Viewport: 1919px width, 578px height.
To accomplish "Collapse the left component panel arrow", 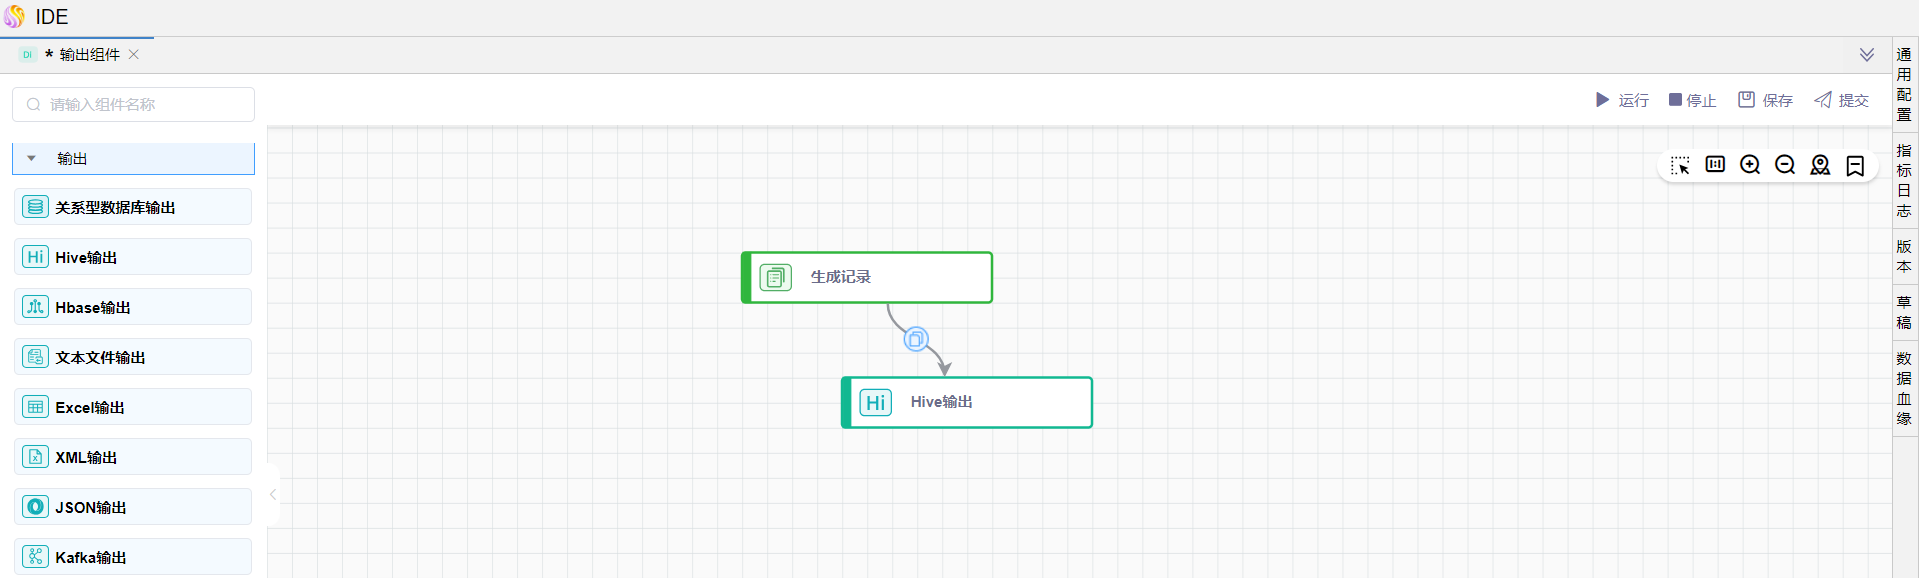I will point(273,494).
